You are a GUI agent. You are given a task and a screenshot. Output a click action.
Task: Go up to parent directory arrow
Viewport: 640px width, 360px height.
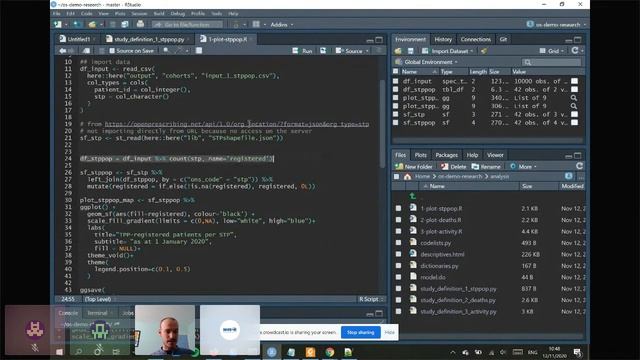pyautogui.click(x=412, y=196)
